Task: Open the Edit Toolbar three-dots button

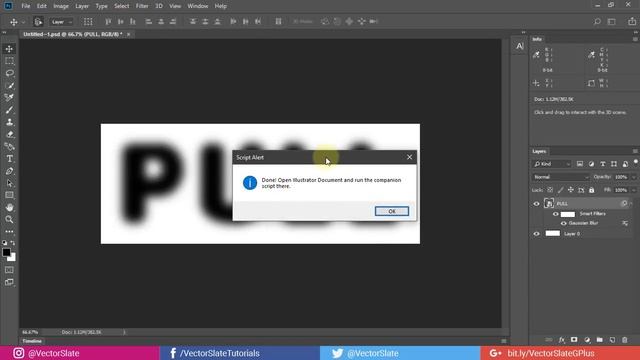Action: coord(9,231)
